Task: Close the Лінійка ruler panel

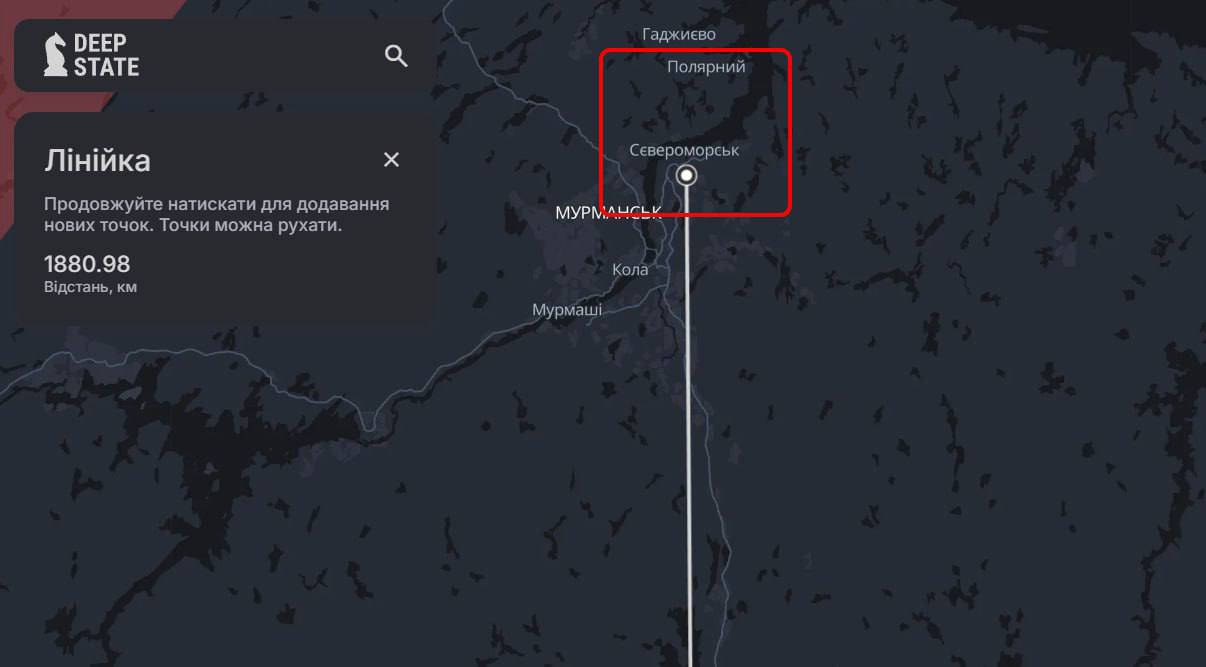Action: coord(391,160)
